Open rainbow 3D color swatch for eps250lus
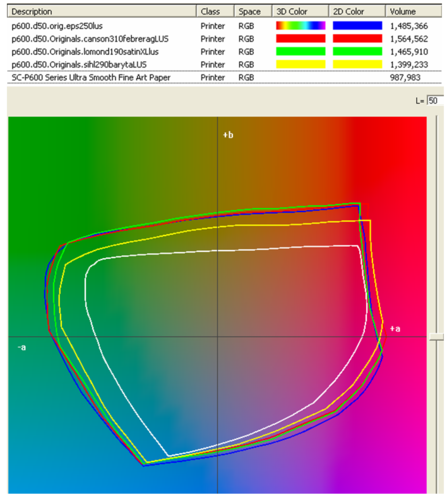 (x=301, y=26)
